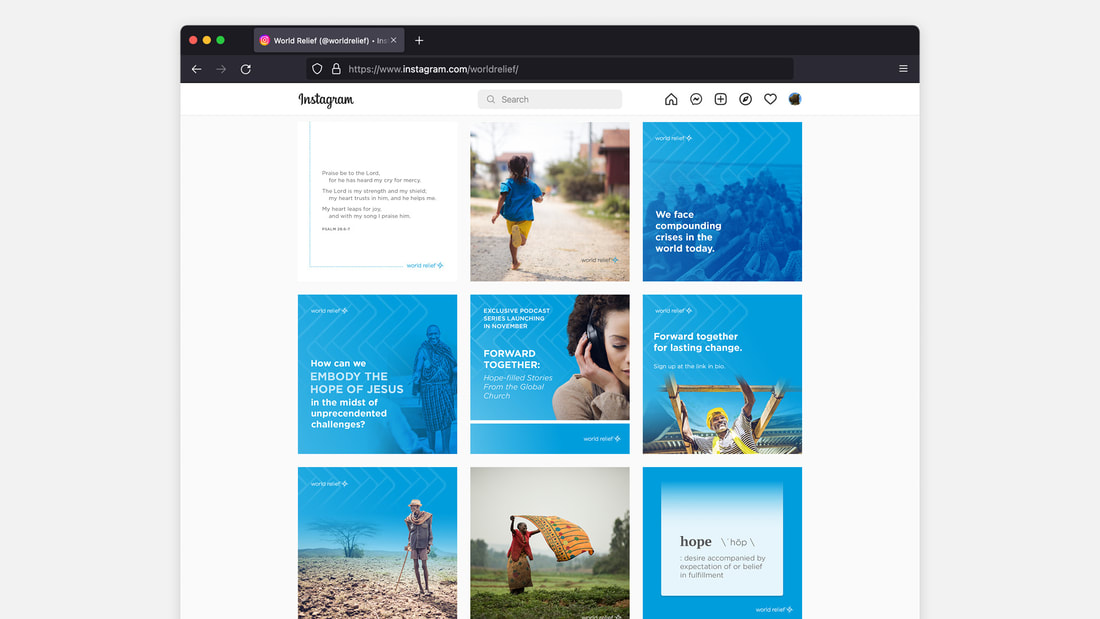The height and width of the screenshot is (619, 1100).
Task: Open the Psalm 28 verse post
Action: point(377,201)
